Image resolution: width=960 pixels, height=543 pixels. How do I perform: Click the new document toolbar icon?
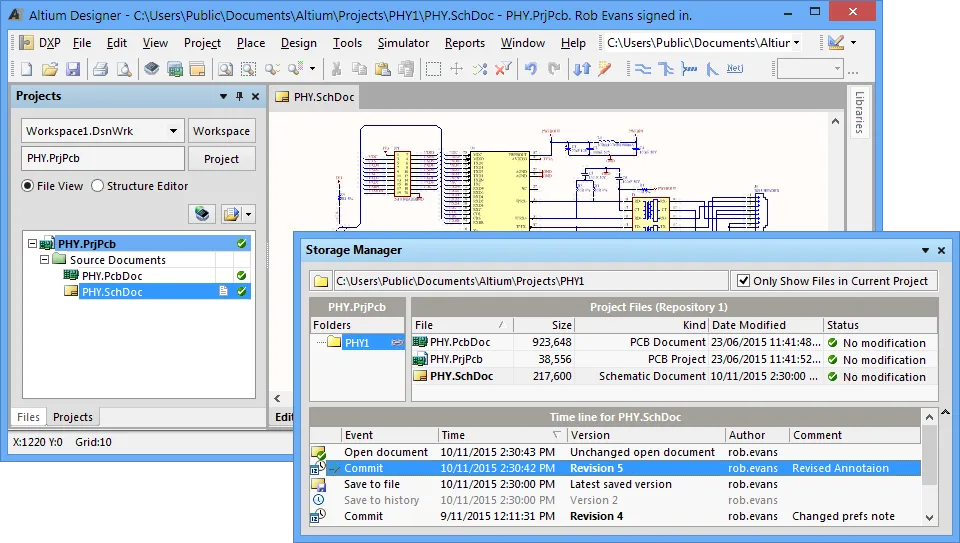pos(27,69)
